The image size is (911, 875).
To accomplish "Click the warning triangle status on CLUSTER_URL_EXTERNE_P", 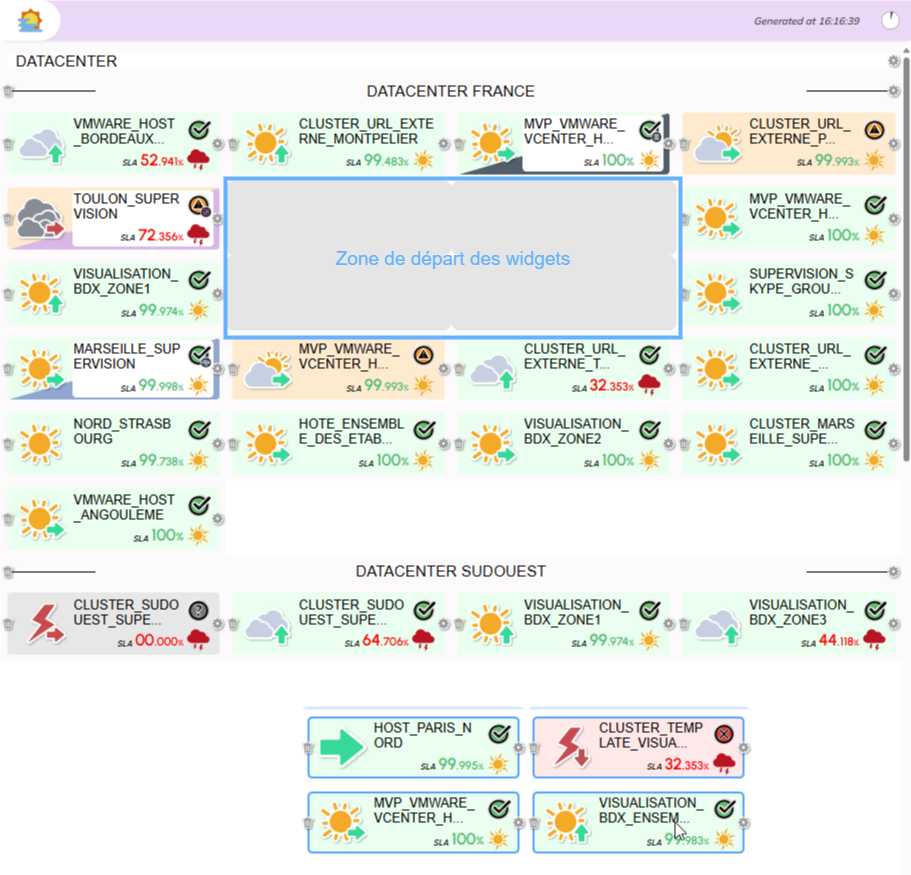I will pyautogui.click(x=874, y=130).
